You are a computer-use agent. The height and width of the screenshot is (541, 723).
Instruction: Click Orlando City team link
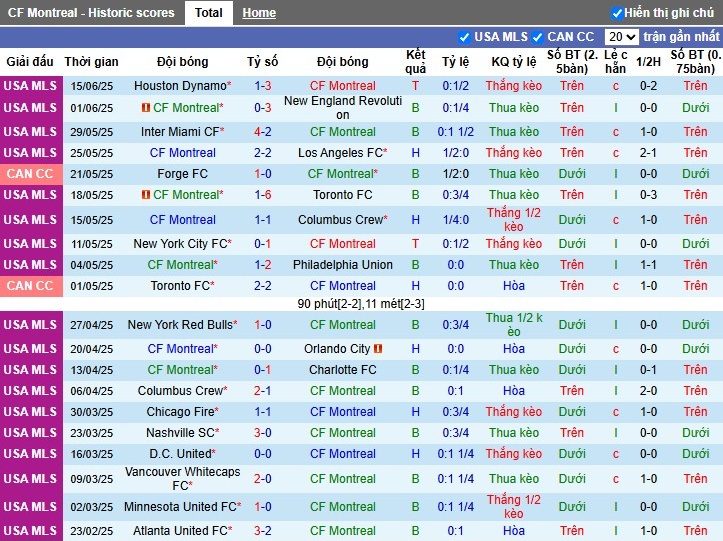point(337,349)
